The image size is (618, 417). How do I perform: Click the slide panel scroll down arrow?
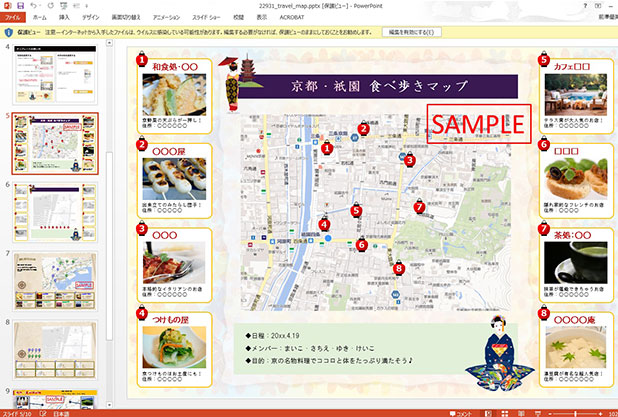pos(110,405)
